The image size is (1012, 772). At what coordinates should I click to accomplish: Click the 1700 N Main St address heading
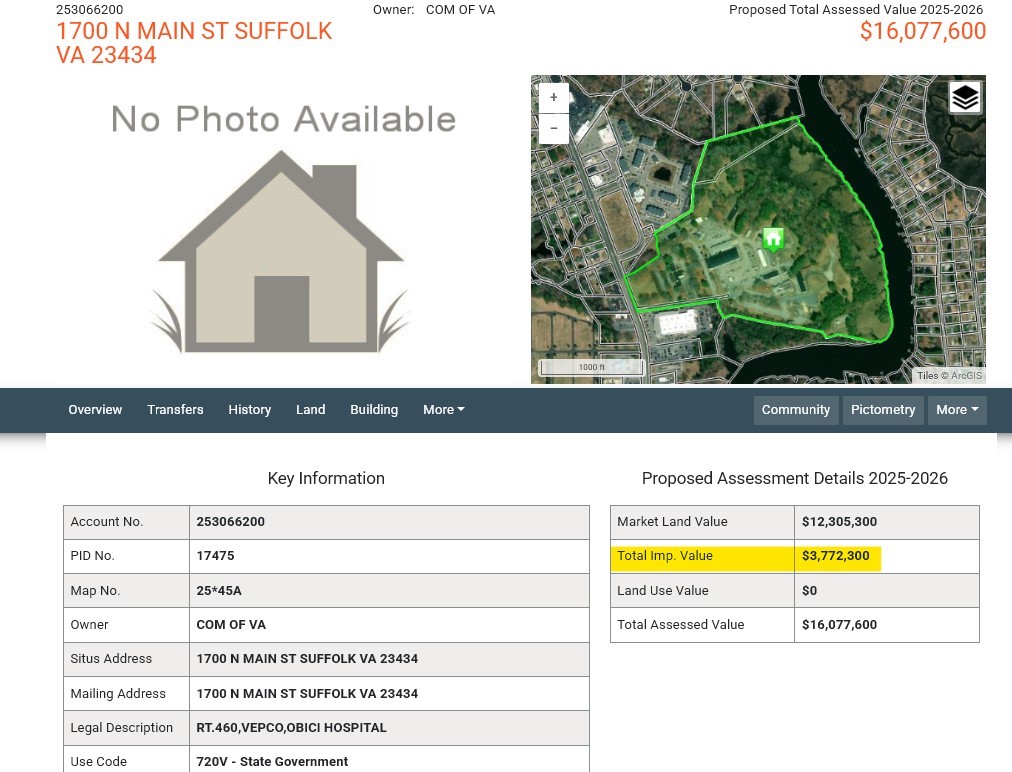[193, 43]
